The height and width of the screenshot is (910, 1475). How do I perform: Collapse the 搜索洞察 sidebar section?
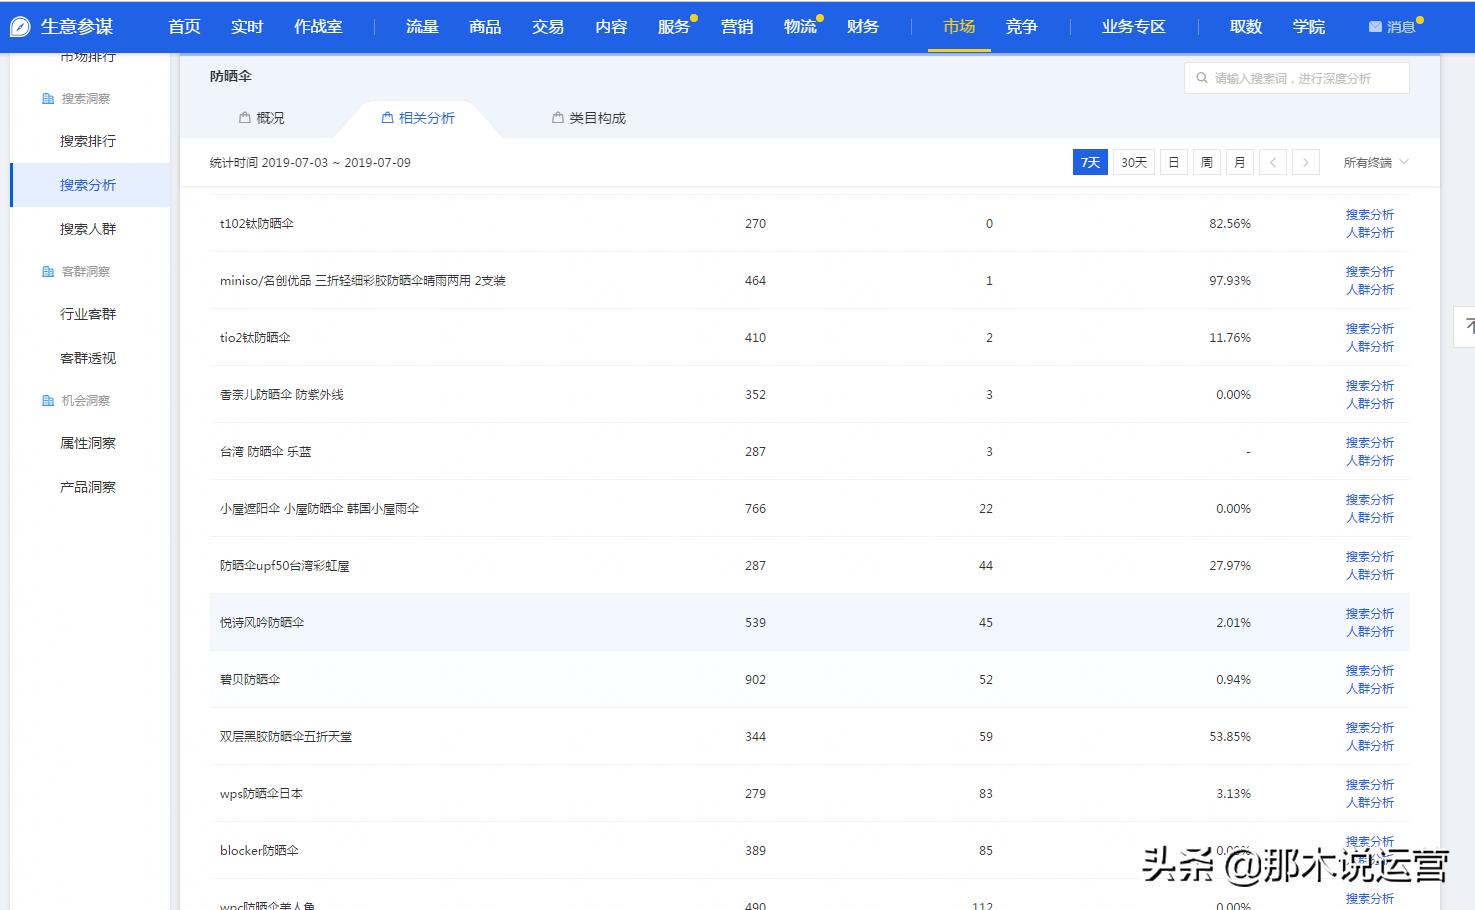(x=90, y=98)
